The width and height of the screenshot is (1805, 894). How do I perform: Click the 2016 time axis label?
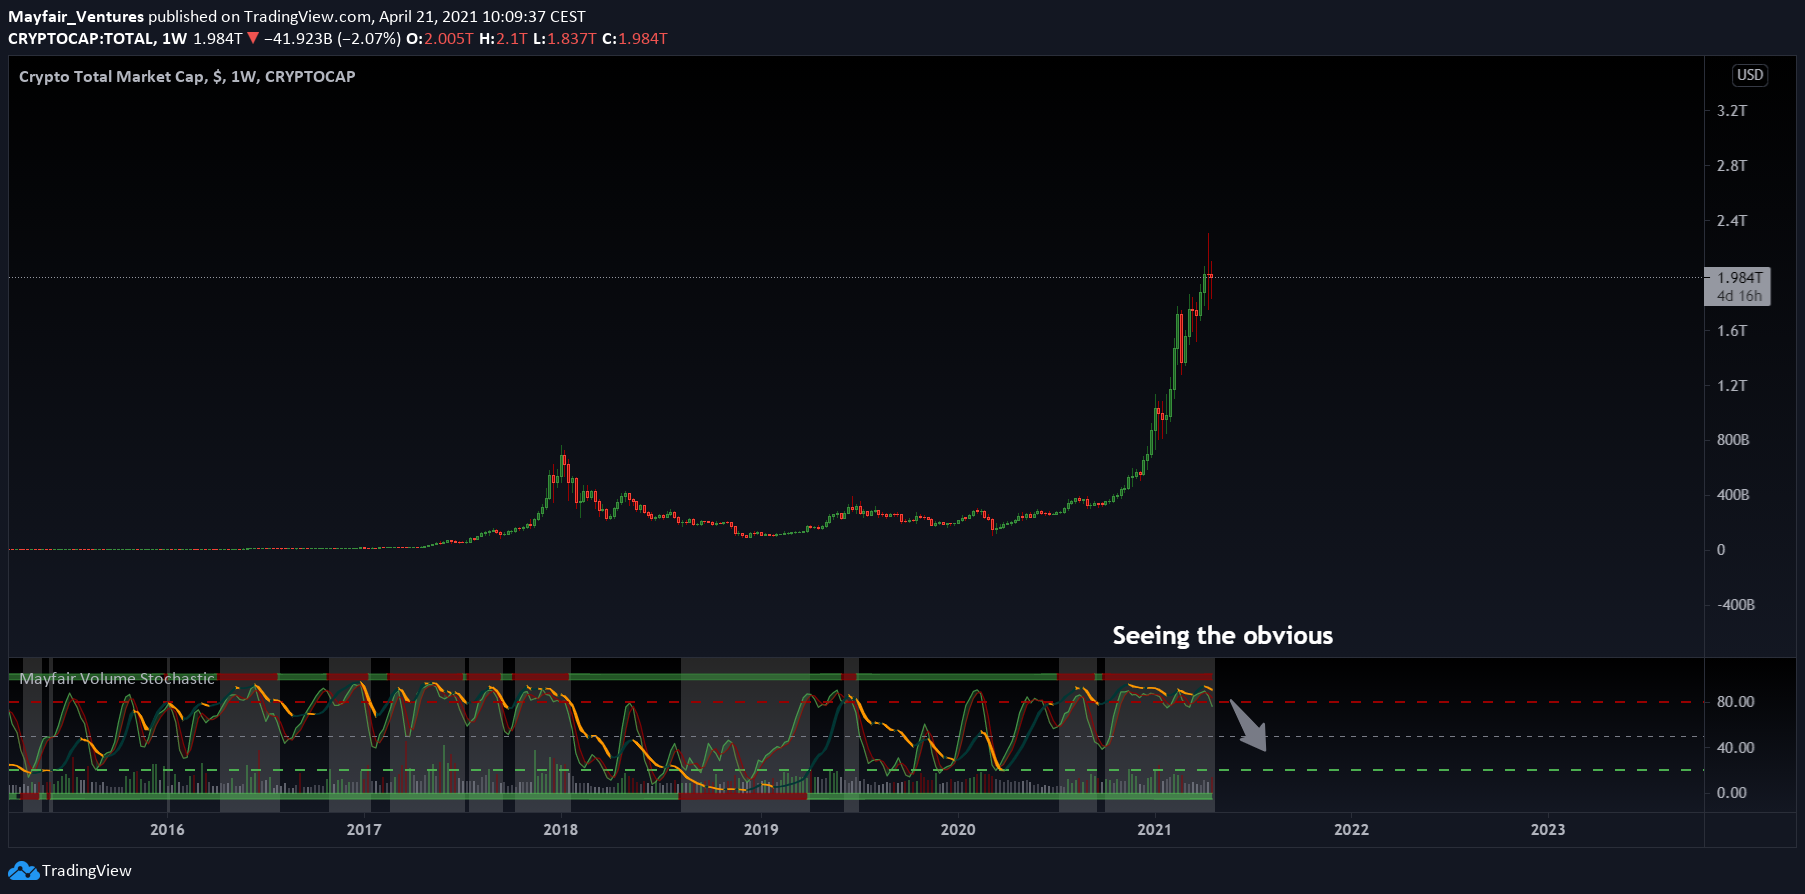pyautogui.click(x=167, y=830)
